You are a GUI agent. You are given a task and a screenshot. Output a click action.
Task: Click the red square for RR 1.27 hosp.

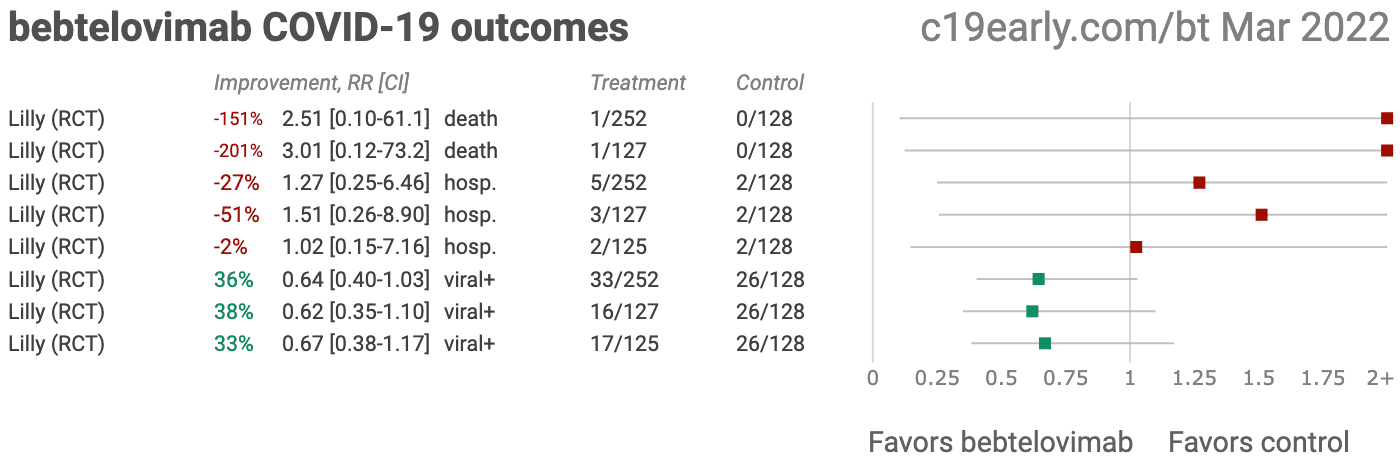point(1199,182)
